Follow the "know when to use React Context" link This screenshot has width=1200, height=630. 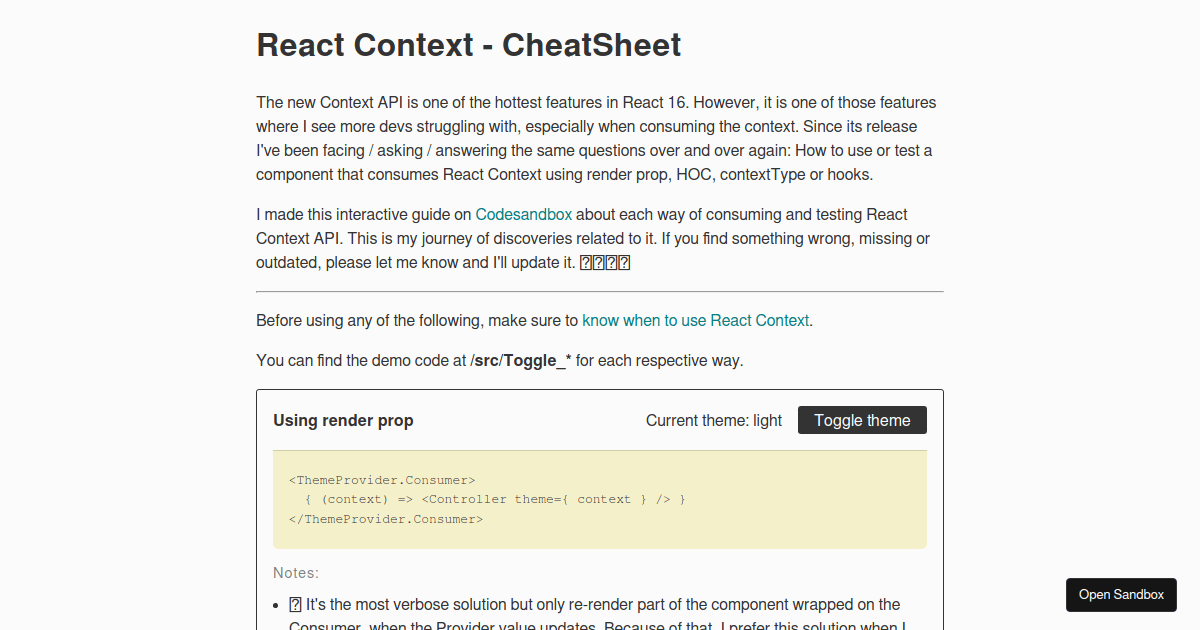[x=695, y=320]
